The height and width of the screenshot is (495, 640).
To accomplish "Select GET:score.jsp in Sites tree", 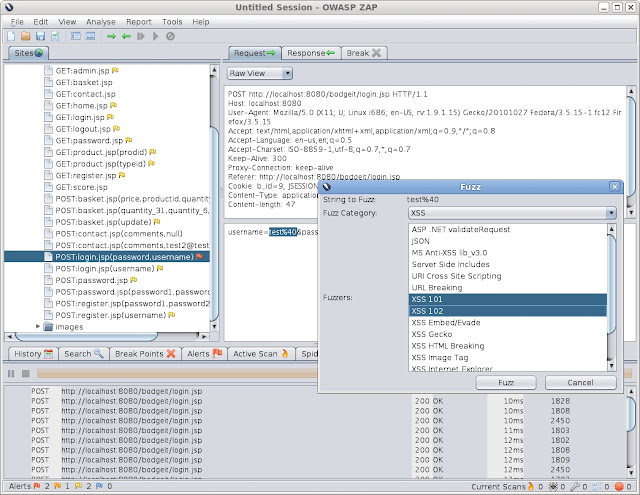I will point(81,187).
